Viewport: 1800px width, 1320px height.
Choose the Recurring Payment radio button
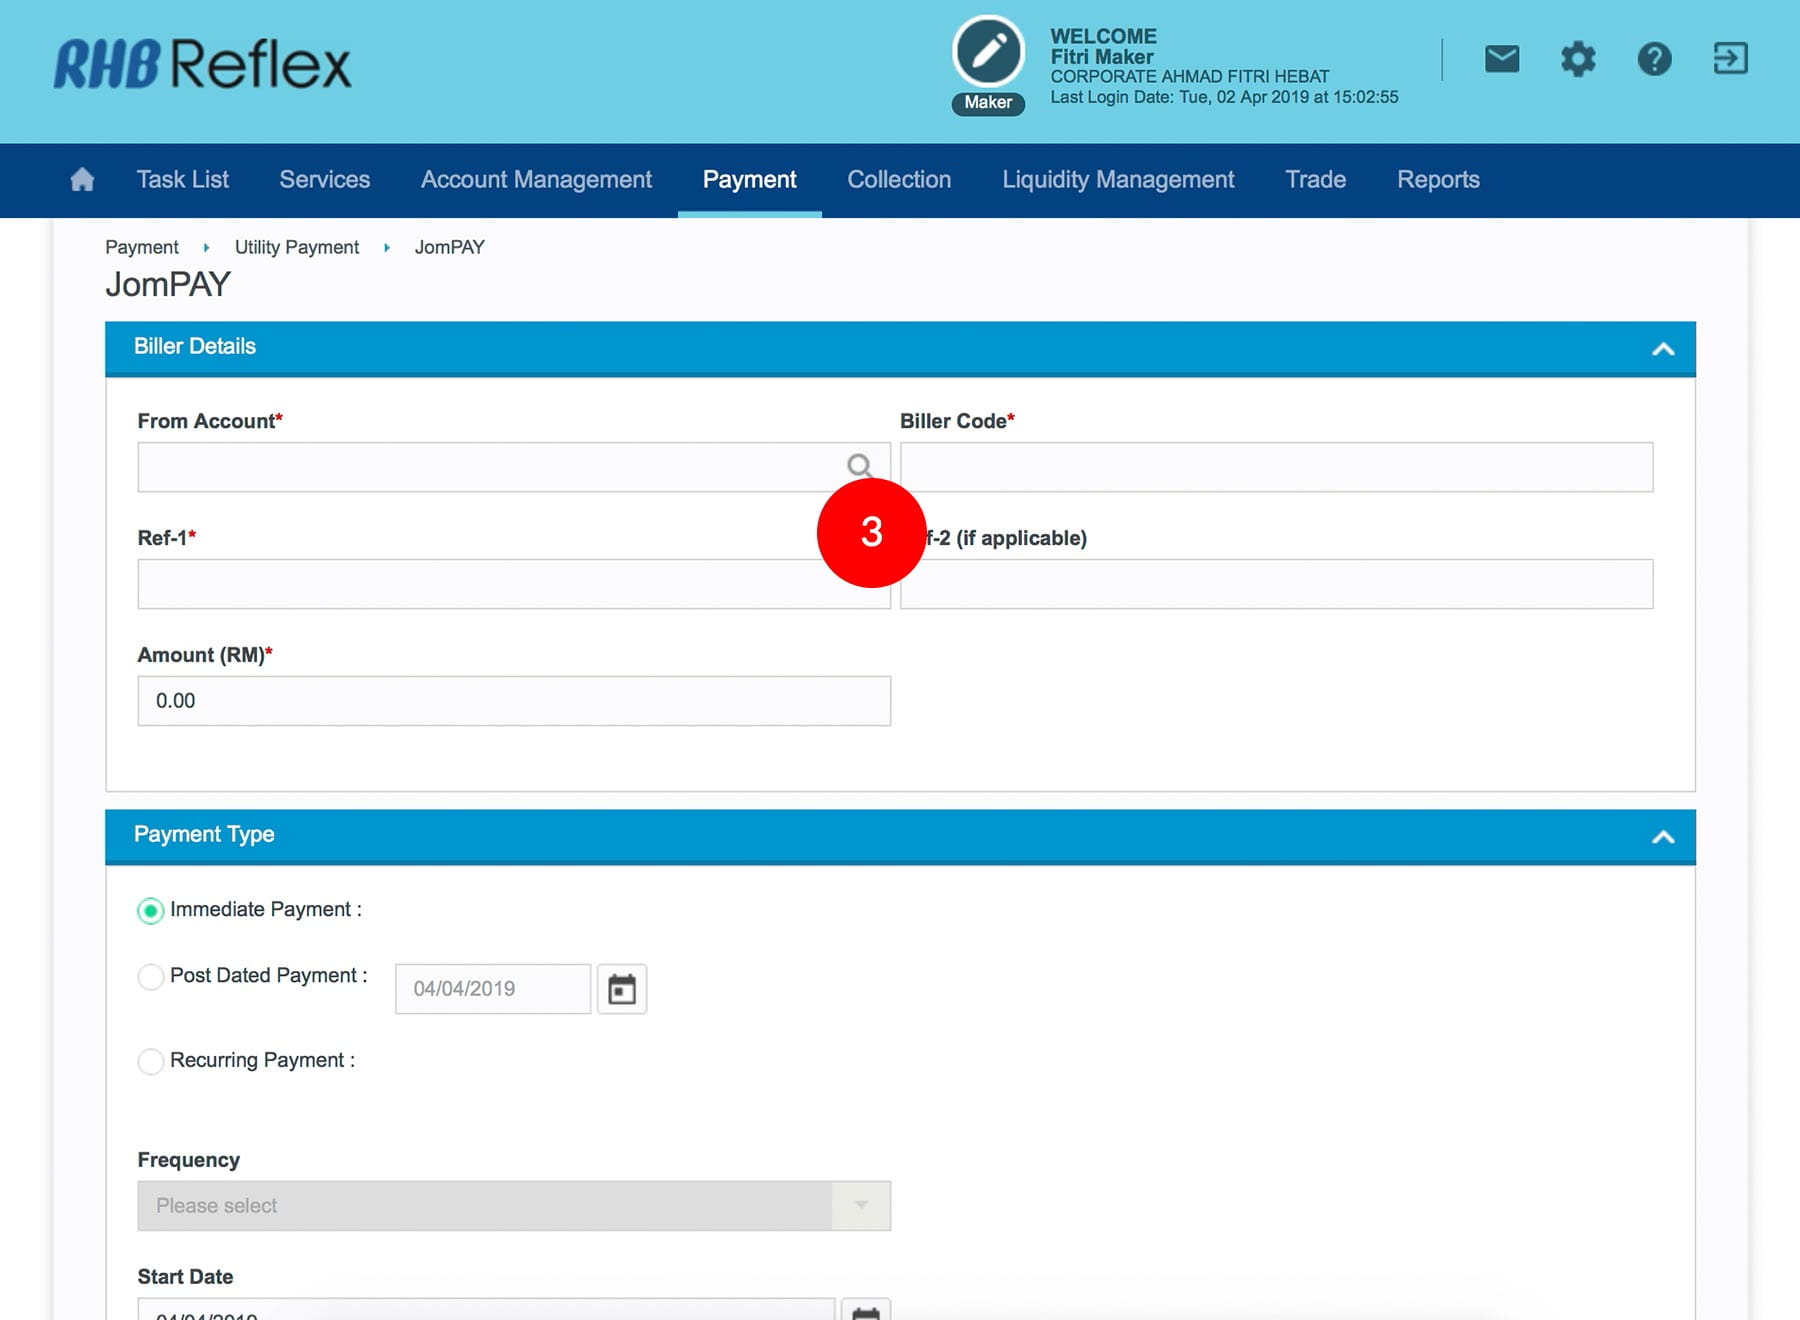pyautogui.click(x=151, y=1061)
